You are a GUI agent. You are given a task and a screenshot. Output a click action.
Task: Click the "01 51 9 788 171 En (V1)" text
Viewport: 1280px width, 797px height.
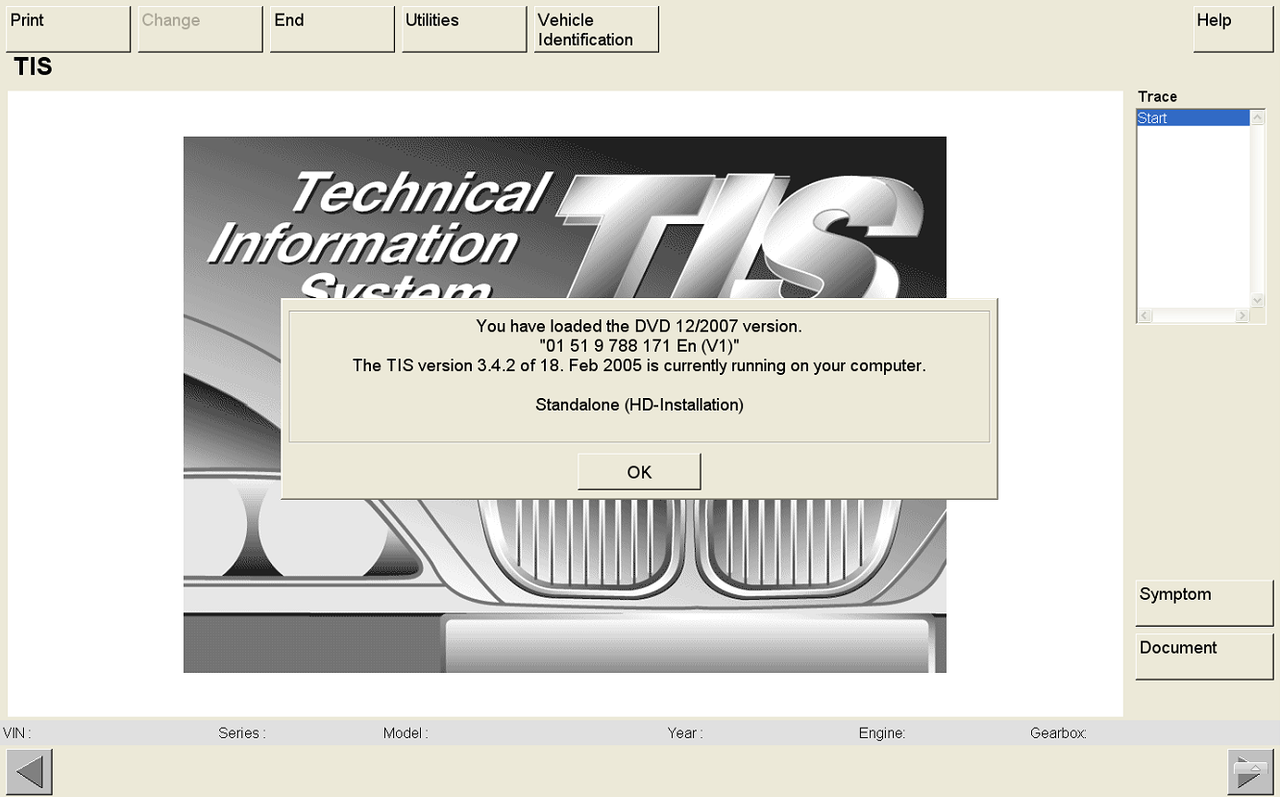coord(639,346)
